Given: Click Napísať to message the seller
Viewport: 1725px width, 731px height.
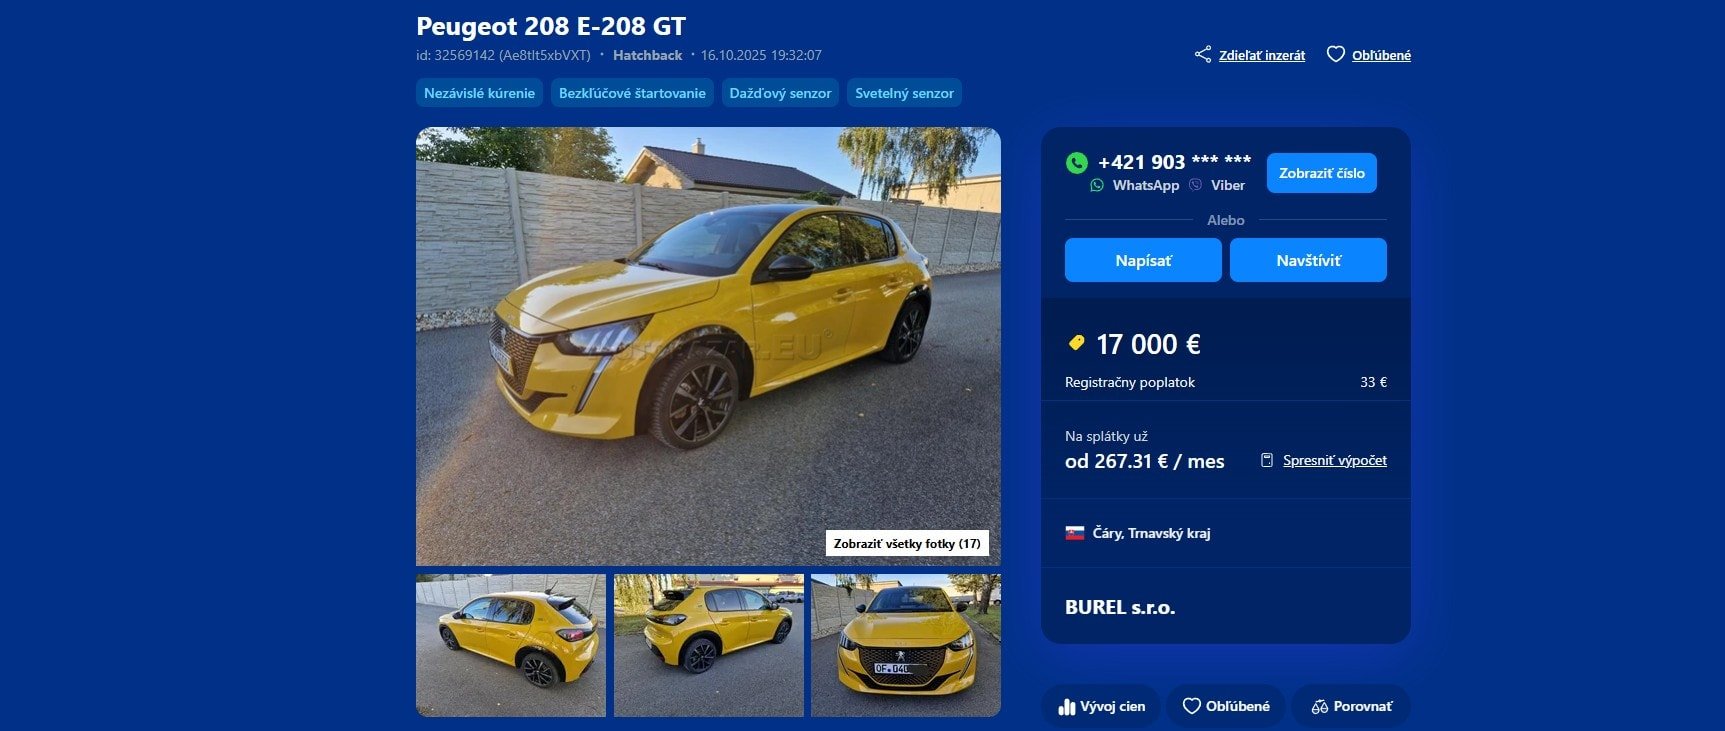Looking at the screenshot, I should (1143, 260).
